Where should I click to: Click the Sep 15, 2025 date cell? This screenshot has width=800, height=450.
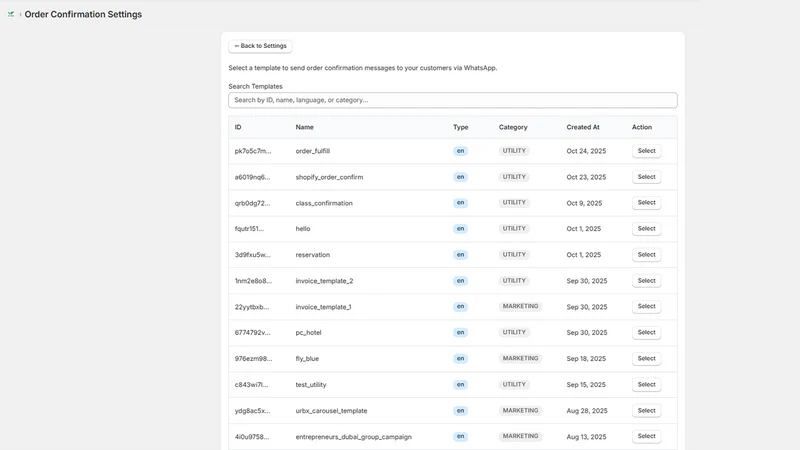[586, 385]
